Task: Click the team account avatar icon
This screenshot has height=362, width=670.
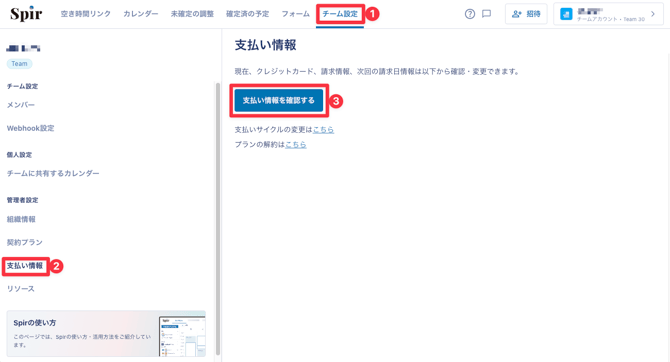Action: 566,14
